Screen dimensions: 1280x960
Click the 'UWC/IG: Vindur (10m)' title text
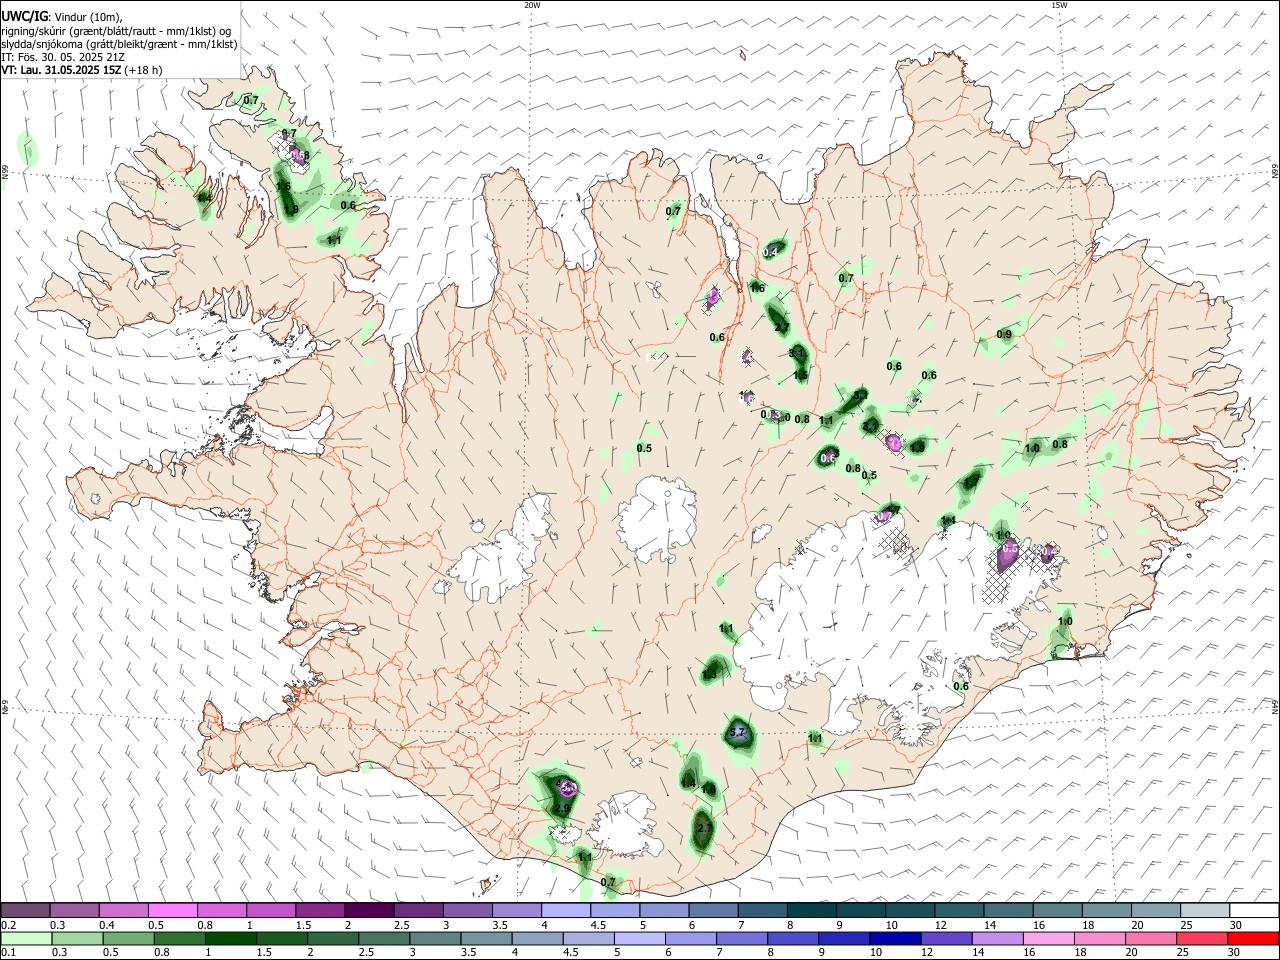click(62, 17)
